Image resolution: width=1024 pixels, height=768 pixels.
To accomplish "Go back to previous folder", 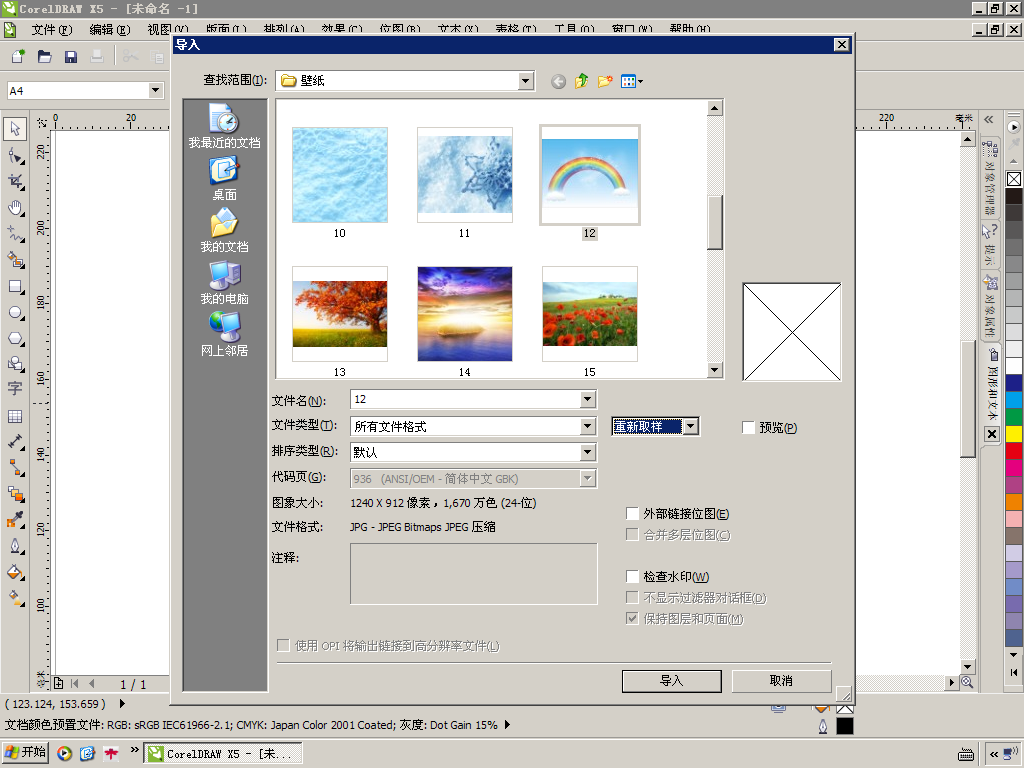I will (x=558, y=82).
